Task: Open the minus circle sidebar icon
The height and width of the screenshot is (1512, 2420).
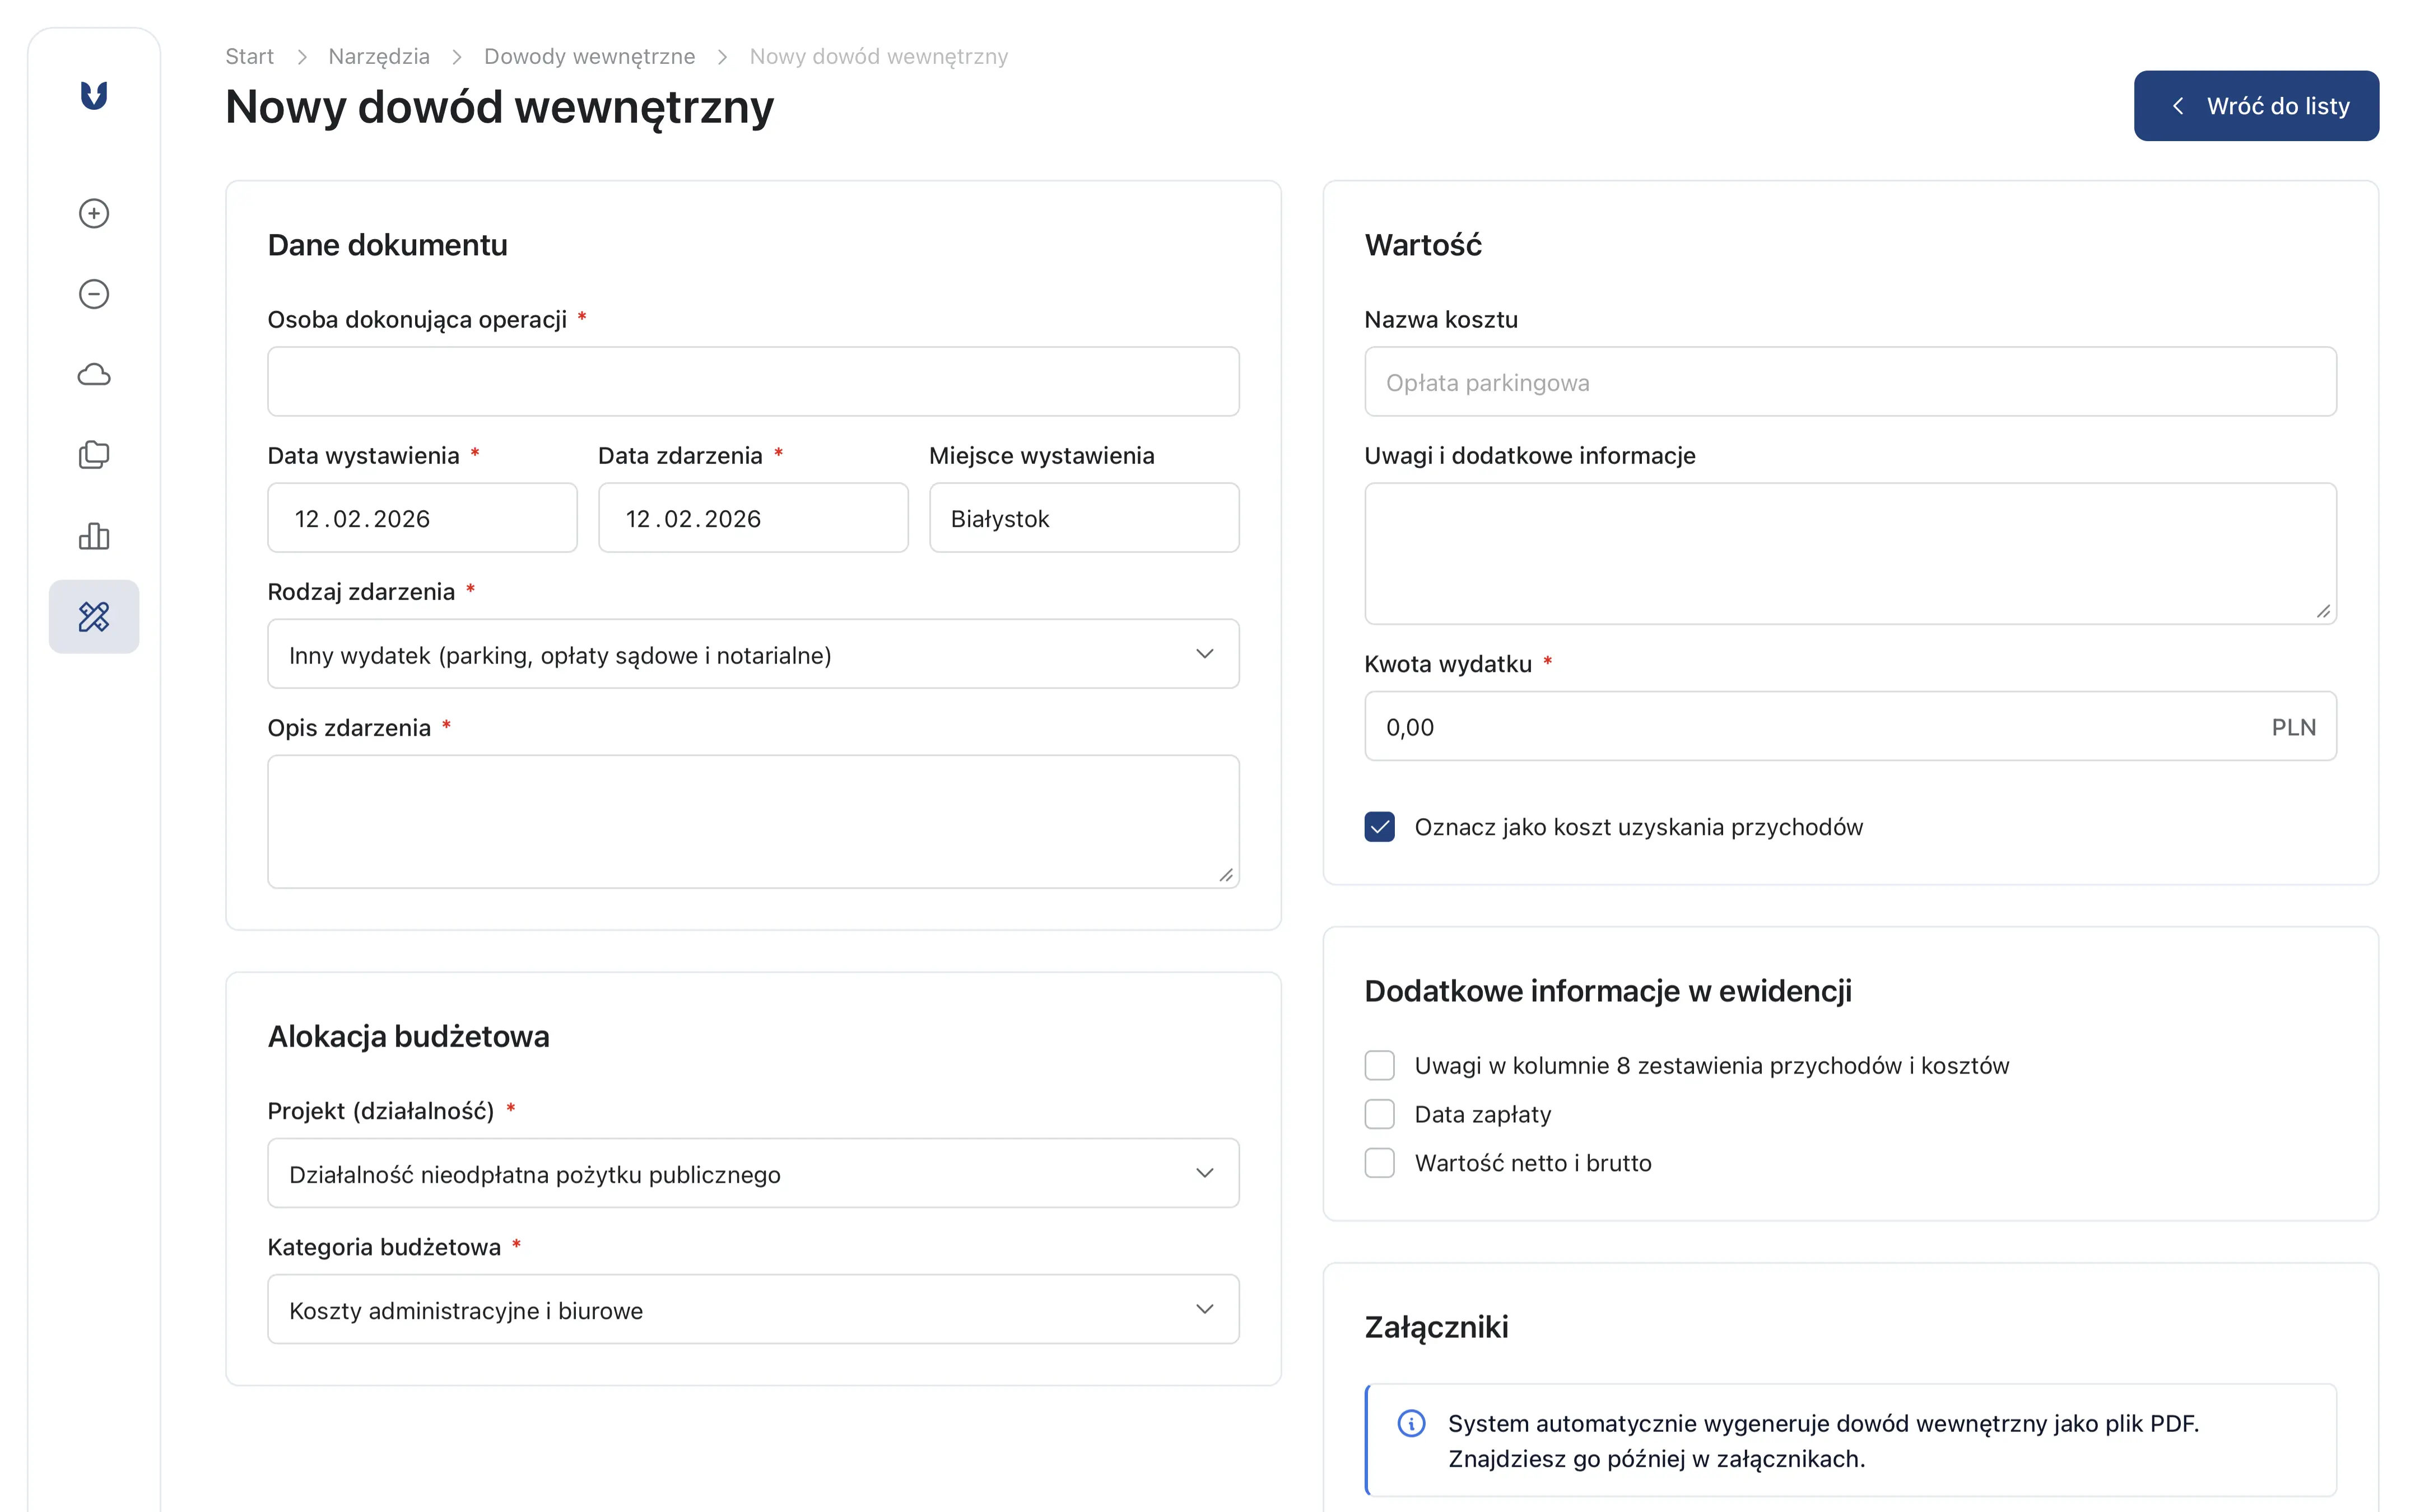Action: [94, 294]
